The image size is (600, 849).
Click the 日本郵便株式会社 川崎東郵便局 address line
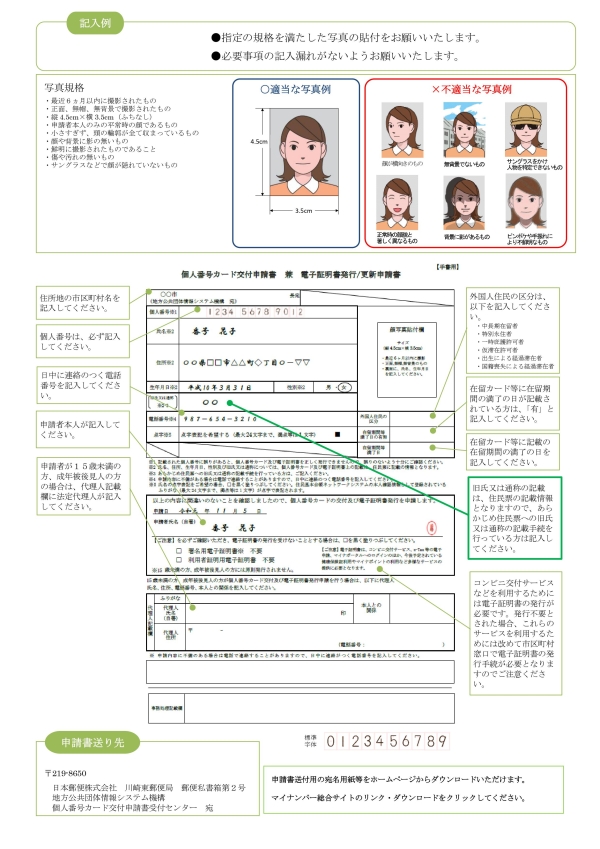[148, 787]
